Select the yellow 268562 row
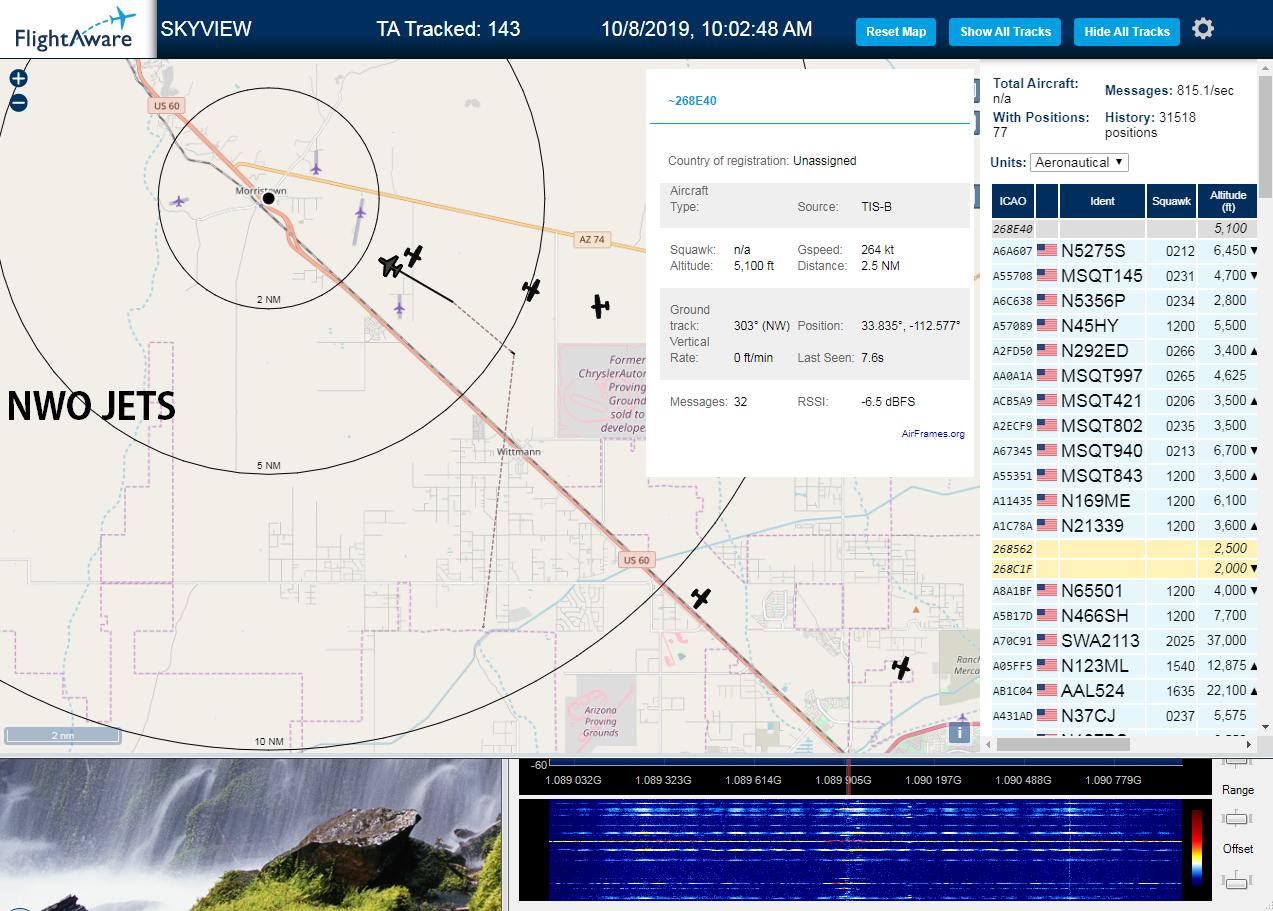The height and width of the screenshot is (911, 1273). coord(1124,548)
